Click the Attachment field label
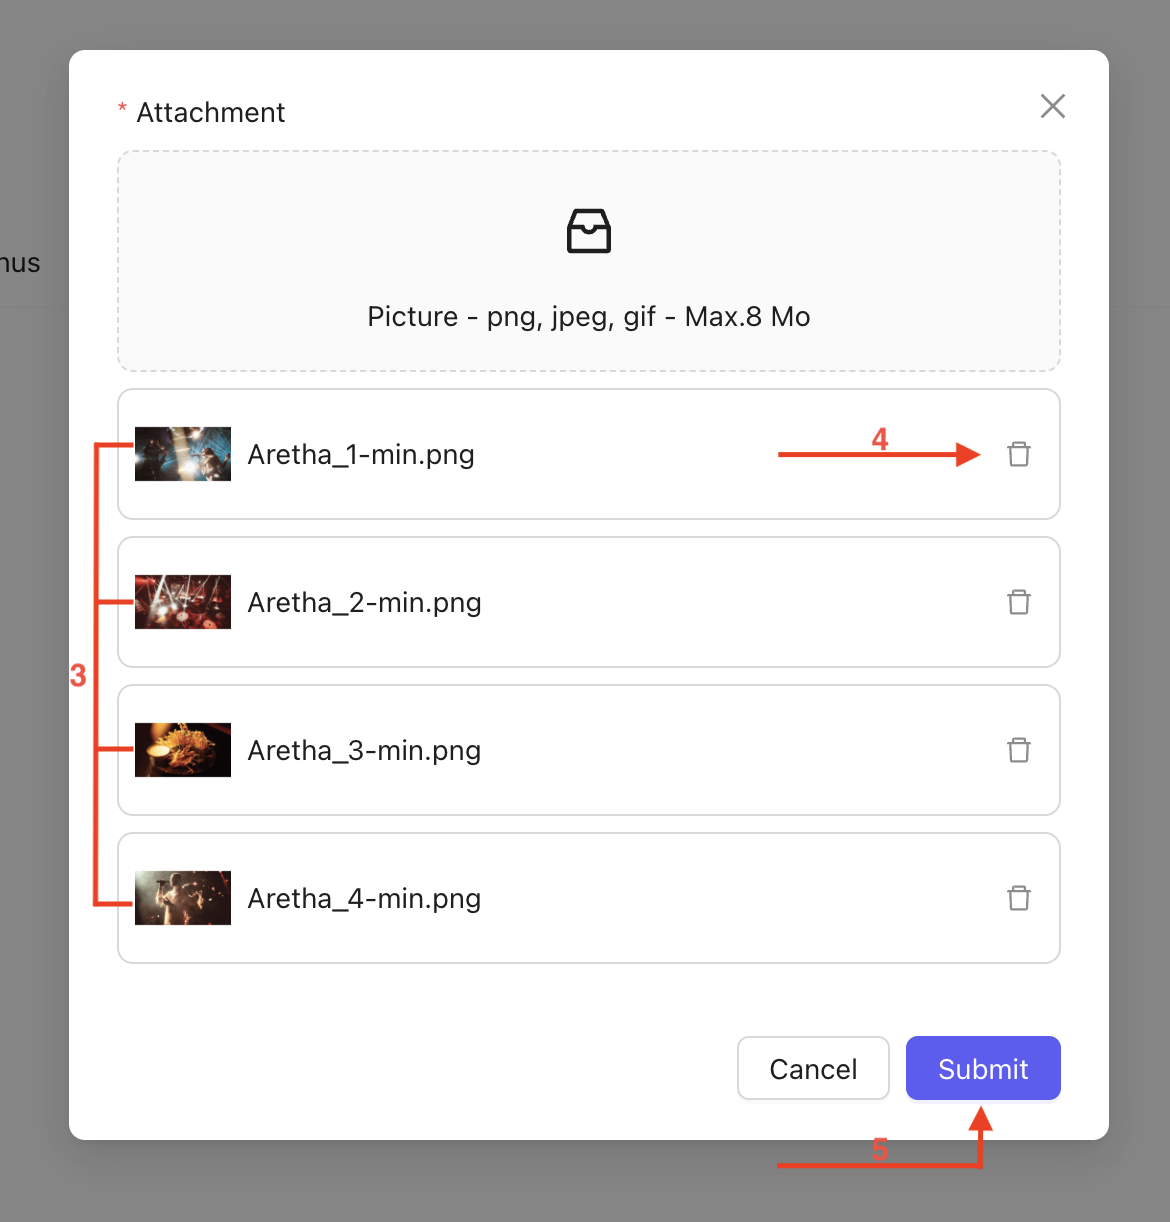1170x1222 pixels. click(x=210, y=112)
